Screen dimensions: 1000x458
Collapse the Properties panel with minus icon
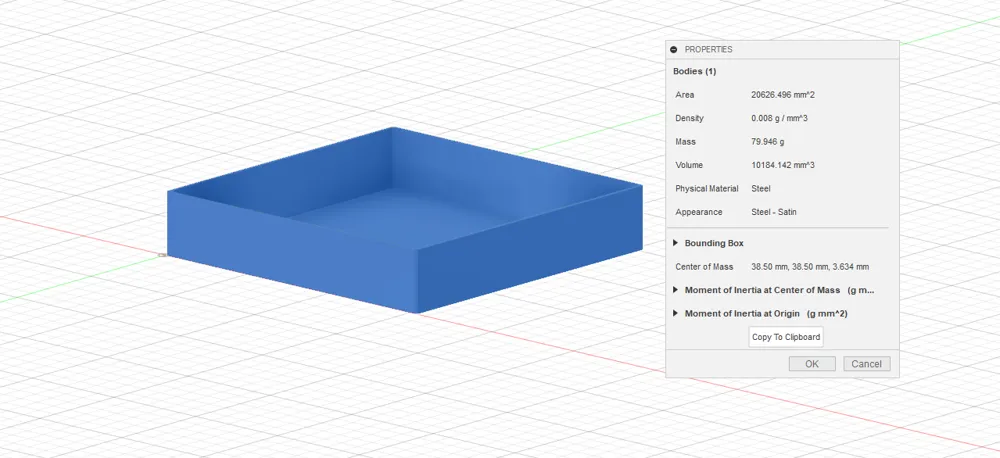(673, 50)
